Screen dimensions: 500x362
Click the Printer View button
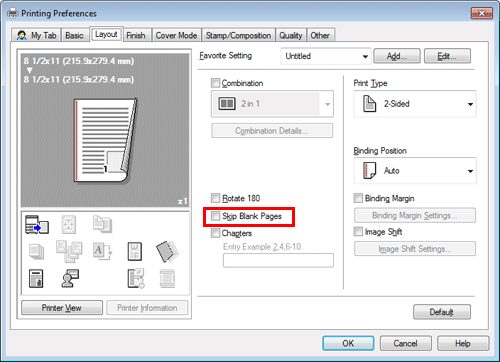tap(62, 308)
